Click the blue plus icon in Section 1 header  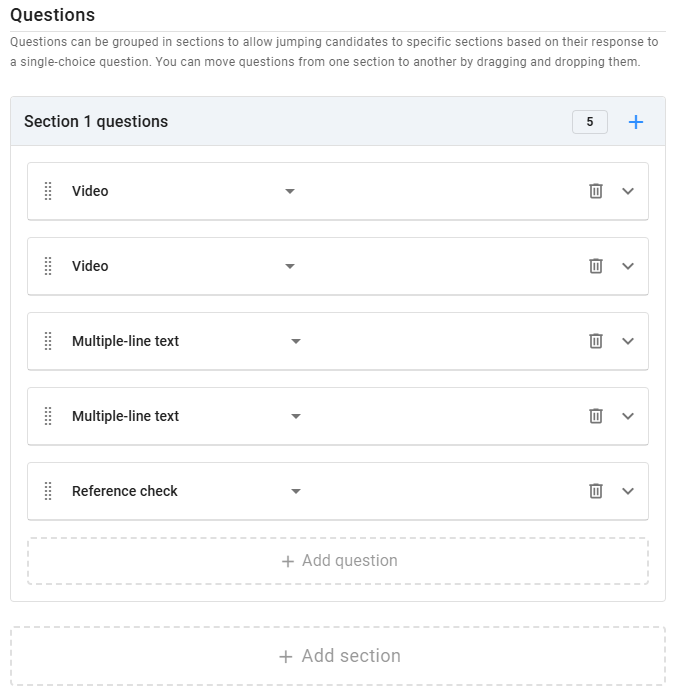coord(636,122)
